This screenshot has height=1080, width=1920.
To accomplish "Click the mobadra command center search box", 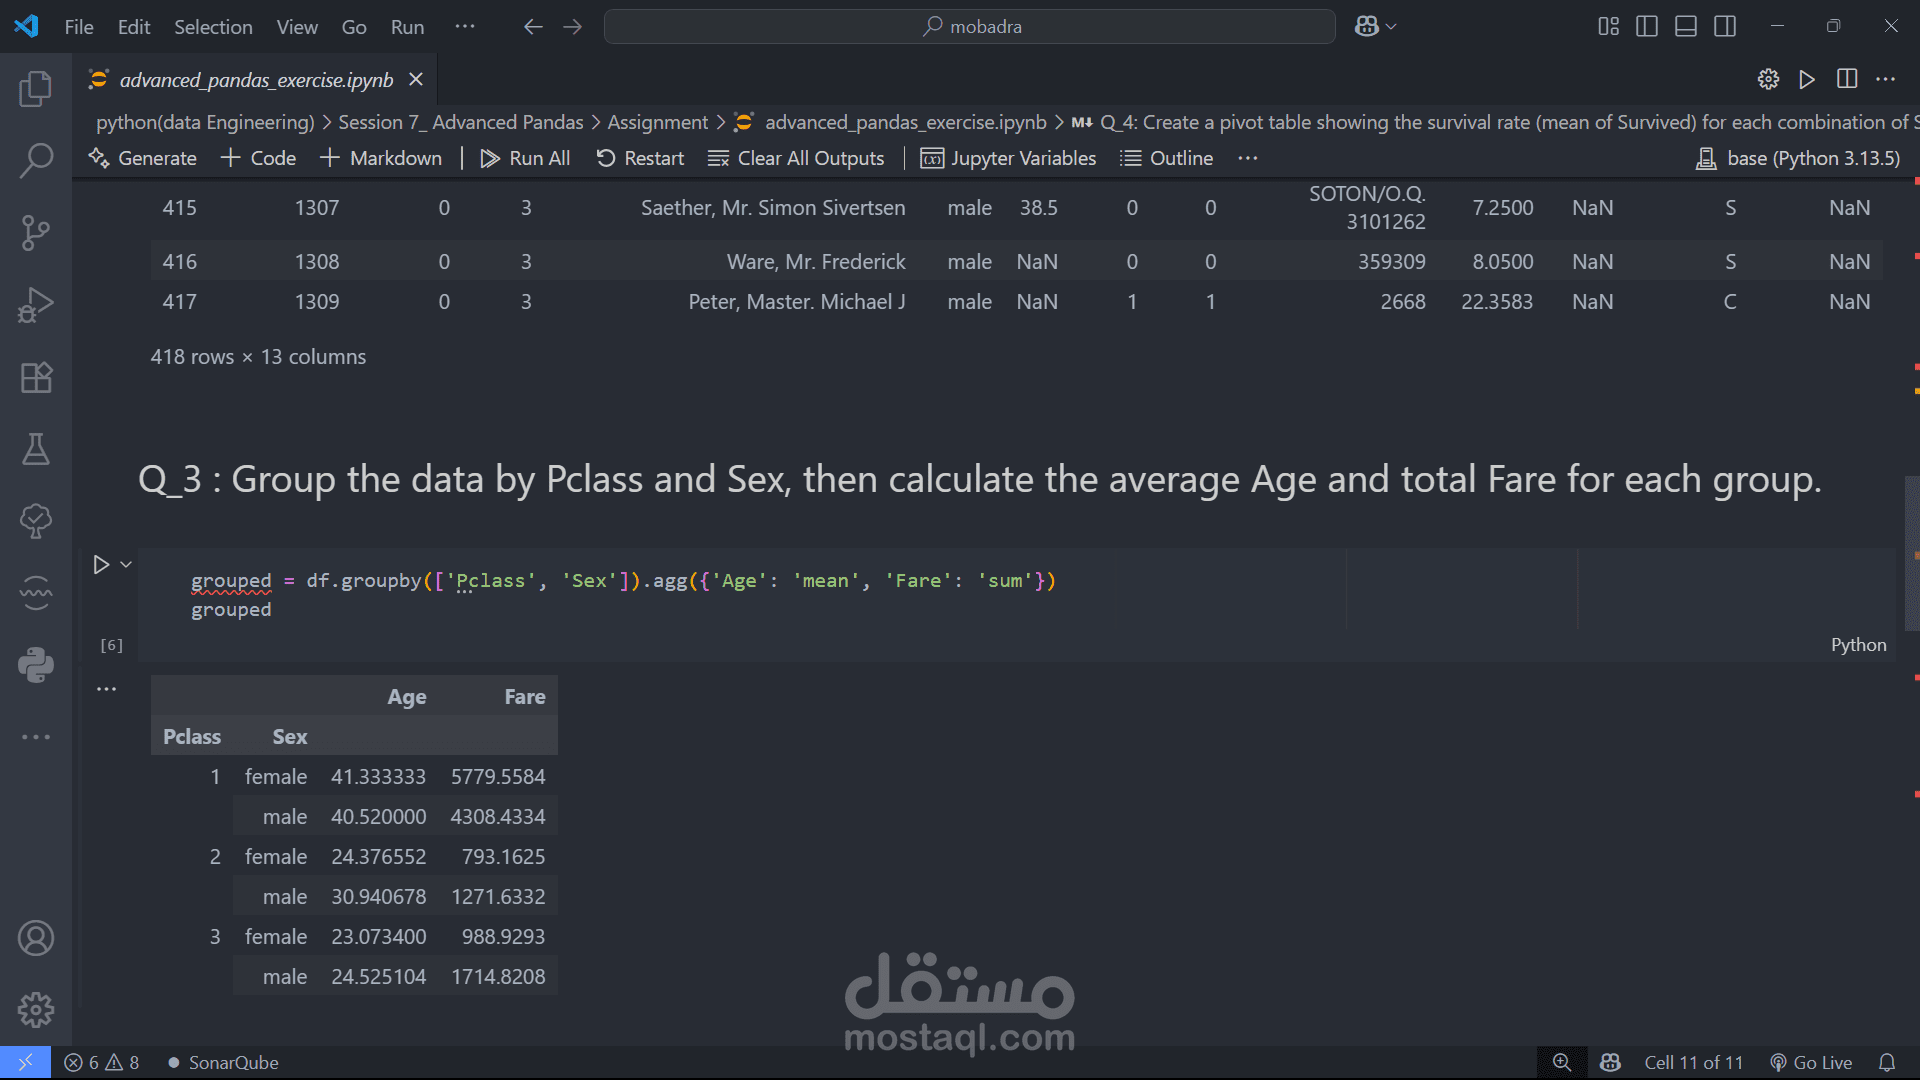I will click(x=970, y=27).
